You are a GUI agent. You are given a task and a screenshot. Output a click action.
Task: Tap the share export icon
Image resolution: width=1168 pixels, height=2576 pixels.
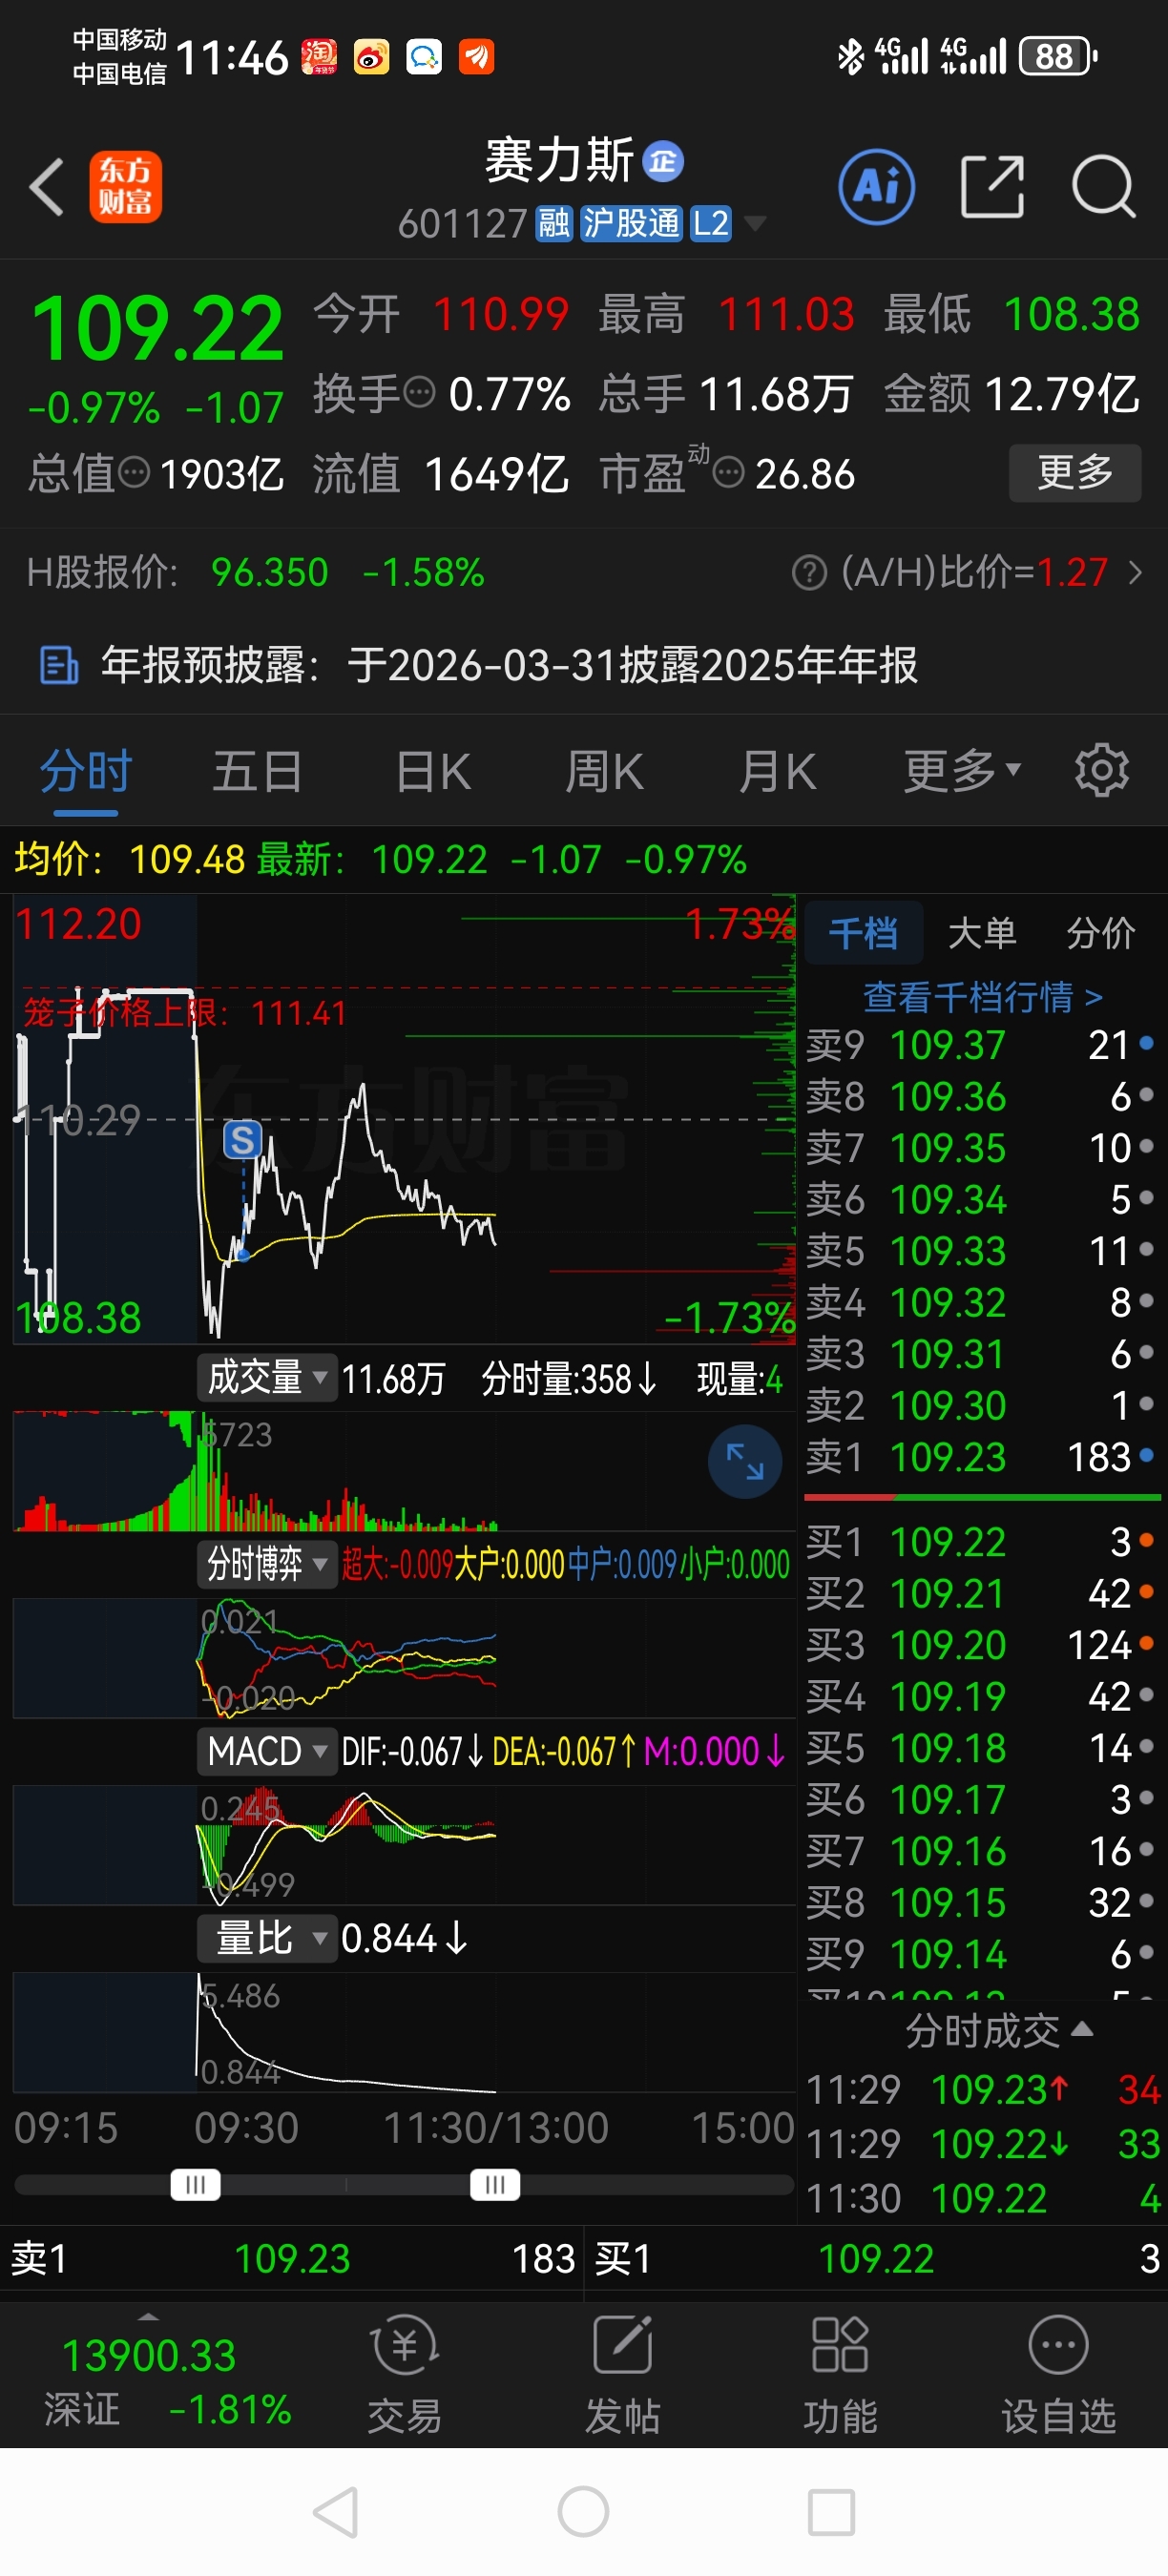pos(992,187)
